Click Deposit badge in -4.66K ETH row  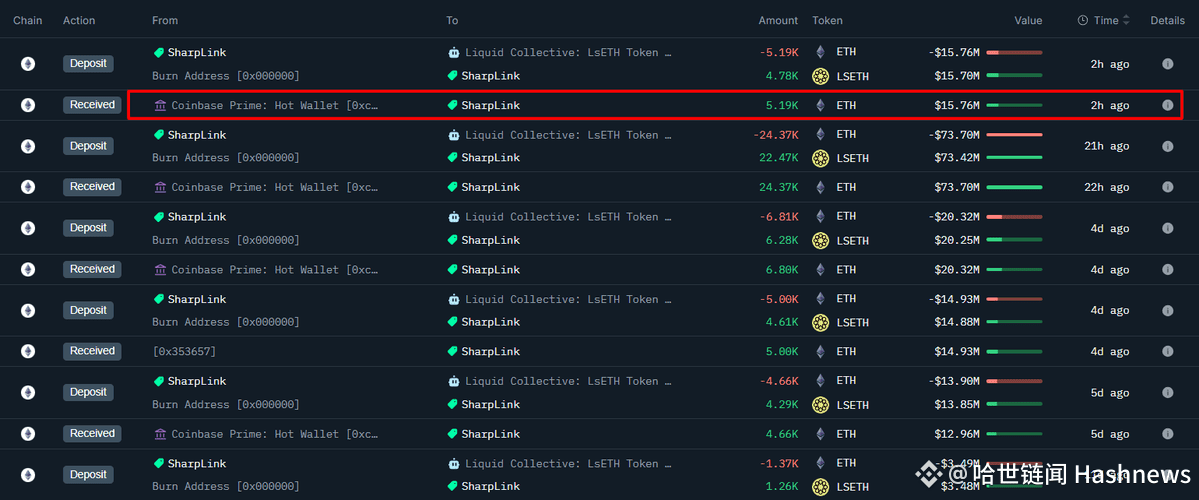pyautogui.click(x=88, y=392)
